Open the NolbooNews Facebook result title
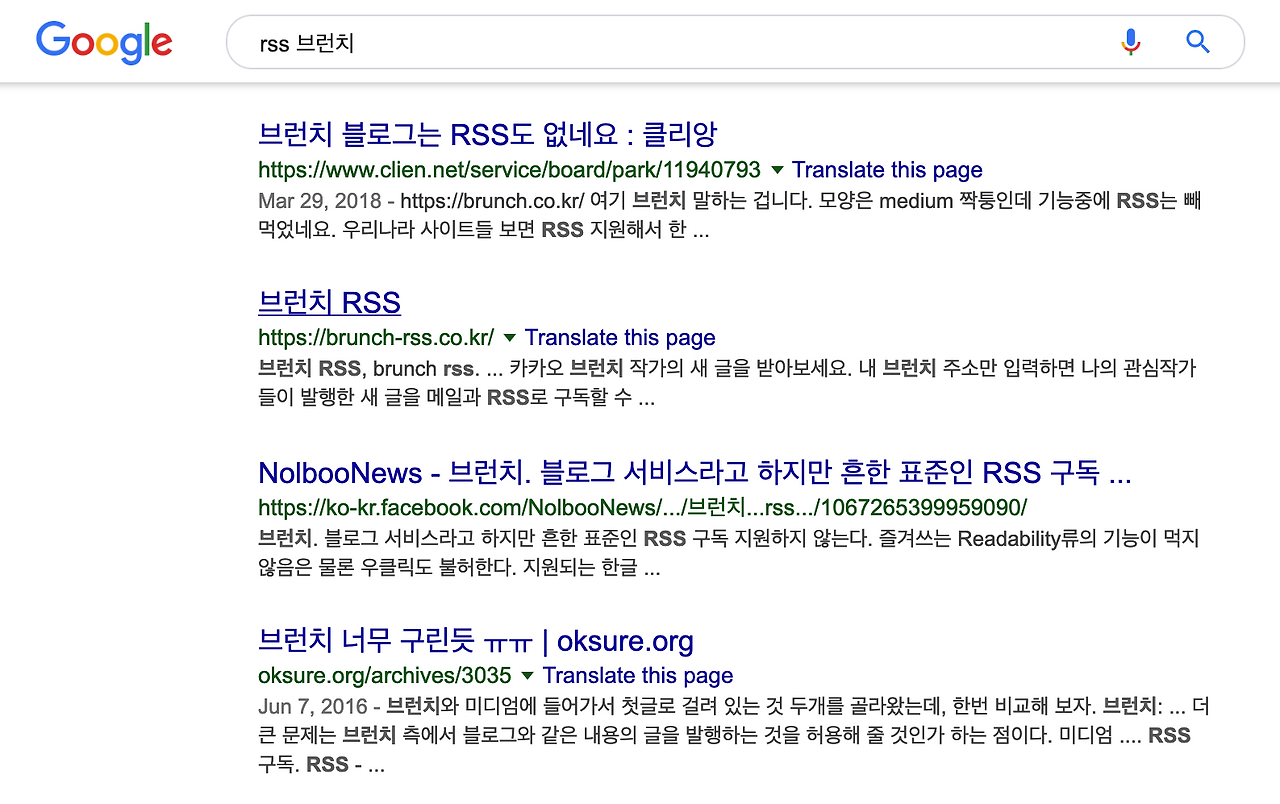The width and height of the screenshot is (1280, 804). [x=695, y=472]
